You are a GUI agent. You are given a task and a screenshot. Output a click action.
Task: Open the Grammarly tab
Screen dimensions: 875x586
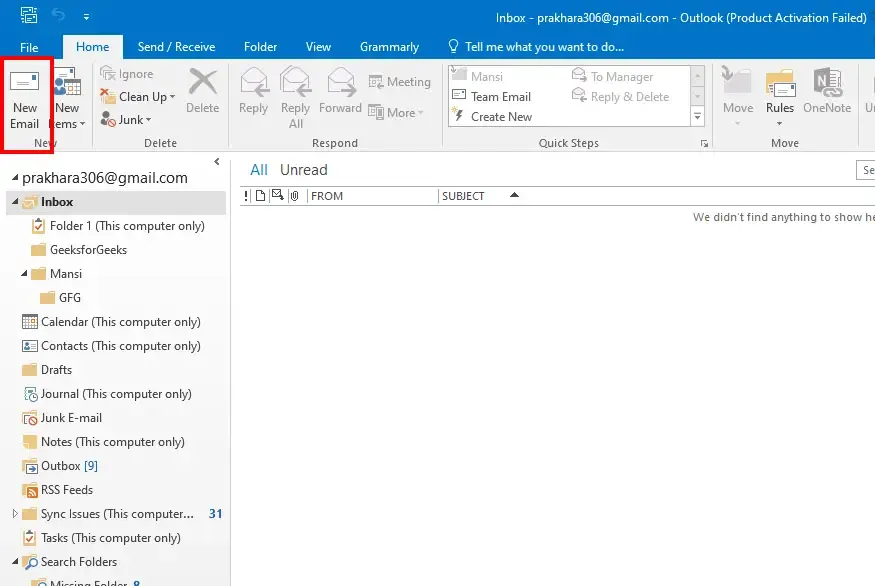389,47
